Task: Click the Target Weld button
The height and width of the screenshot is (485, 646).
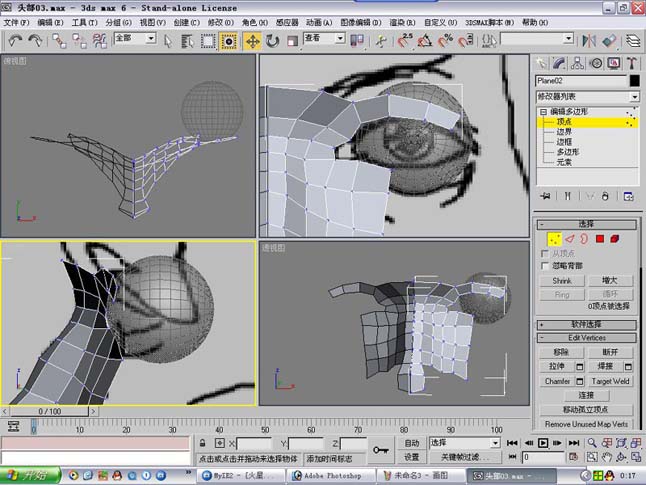Action: 610,381
